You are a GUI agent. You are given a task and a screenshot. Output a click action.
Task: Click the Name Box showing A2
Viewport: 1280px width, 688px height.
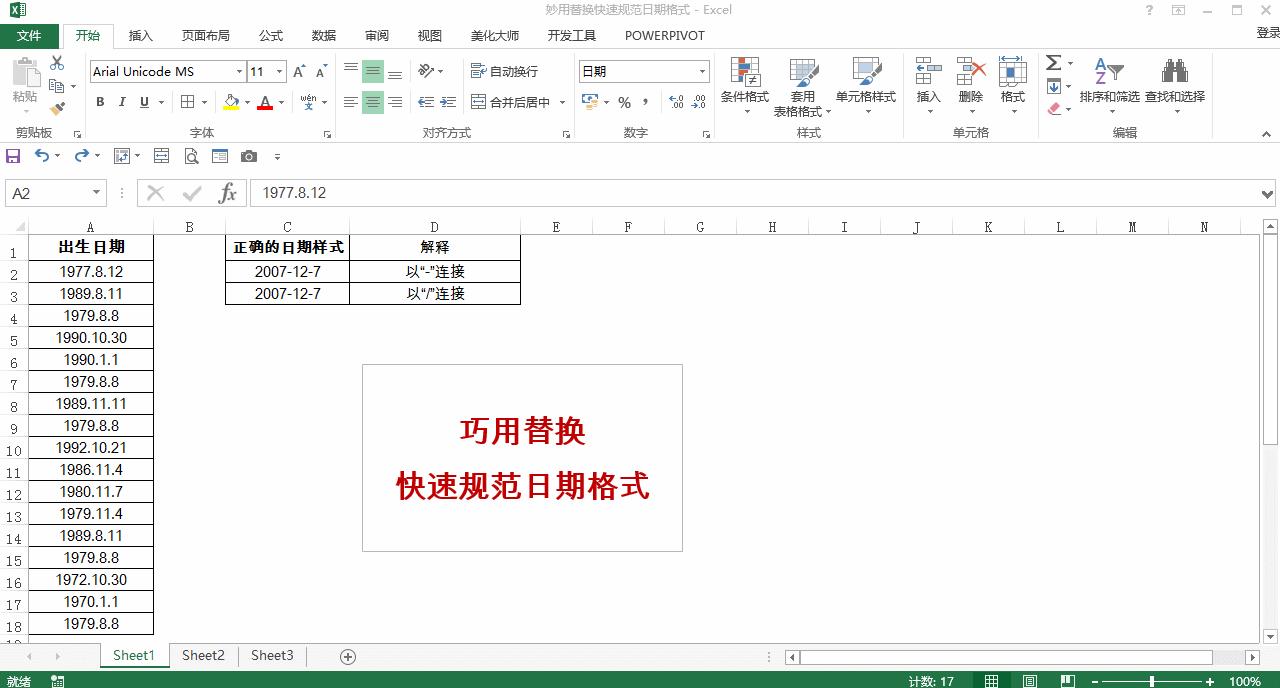coord(47,193)
